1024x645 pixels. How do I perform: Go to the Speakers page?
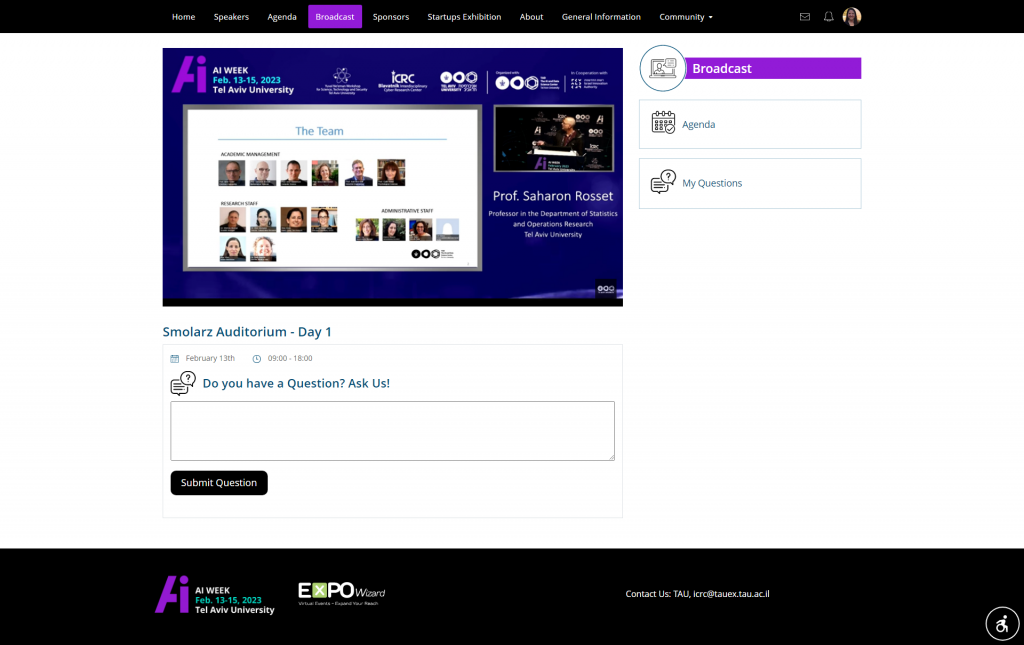231,17
